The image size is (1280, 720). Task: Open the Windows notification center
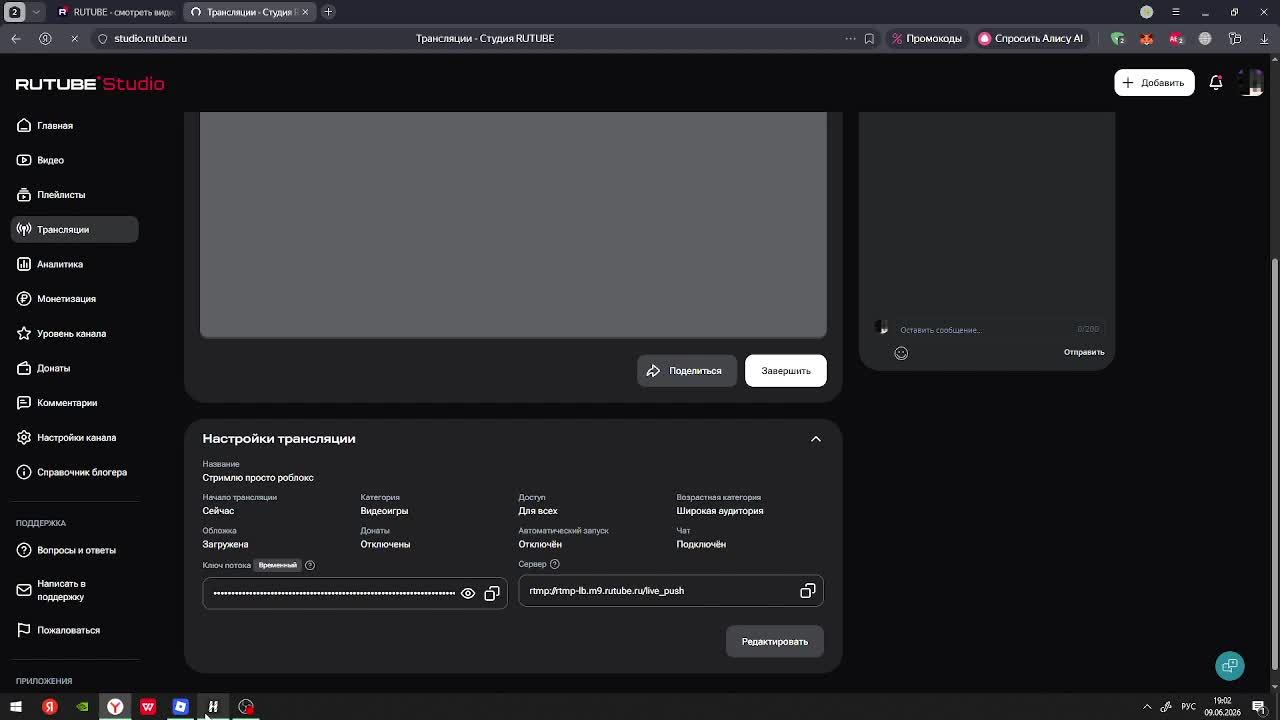[x=1259, y=707]
